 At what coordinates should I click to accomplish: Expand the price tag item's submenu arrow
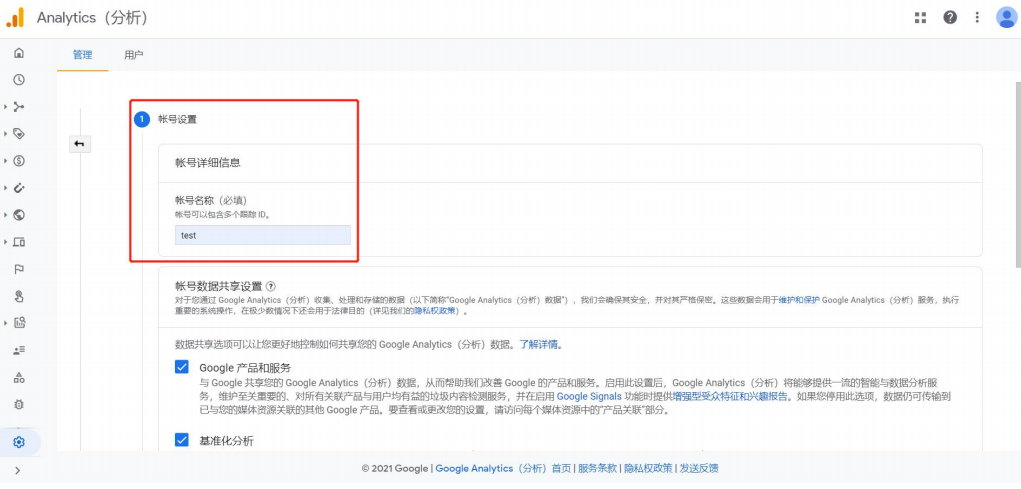(x=5, y=133)
